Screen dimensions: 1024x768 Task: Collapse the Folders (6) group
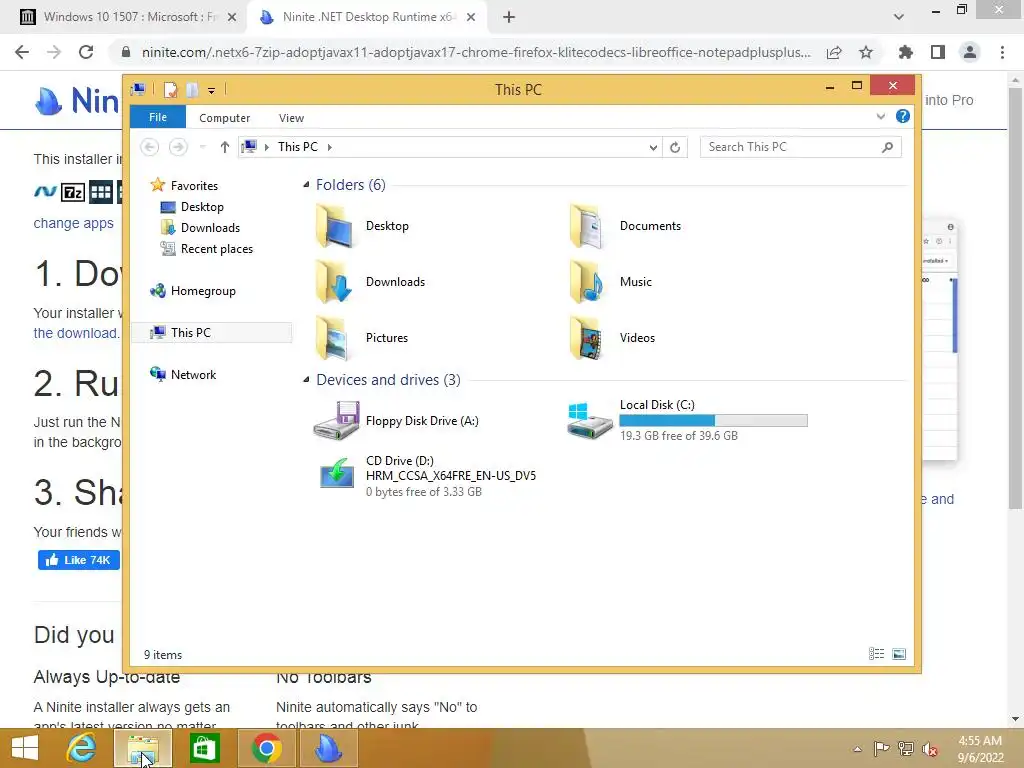point(306,185)
